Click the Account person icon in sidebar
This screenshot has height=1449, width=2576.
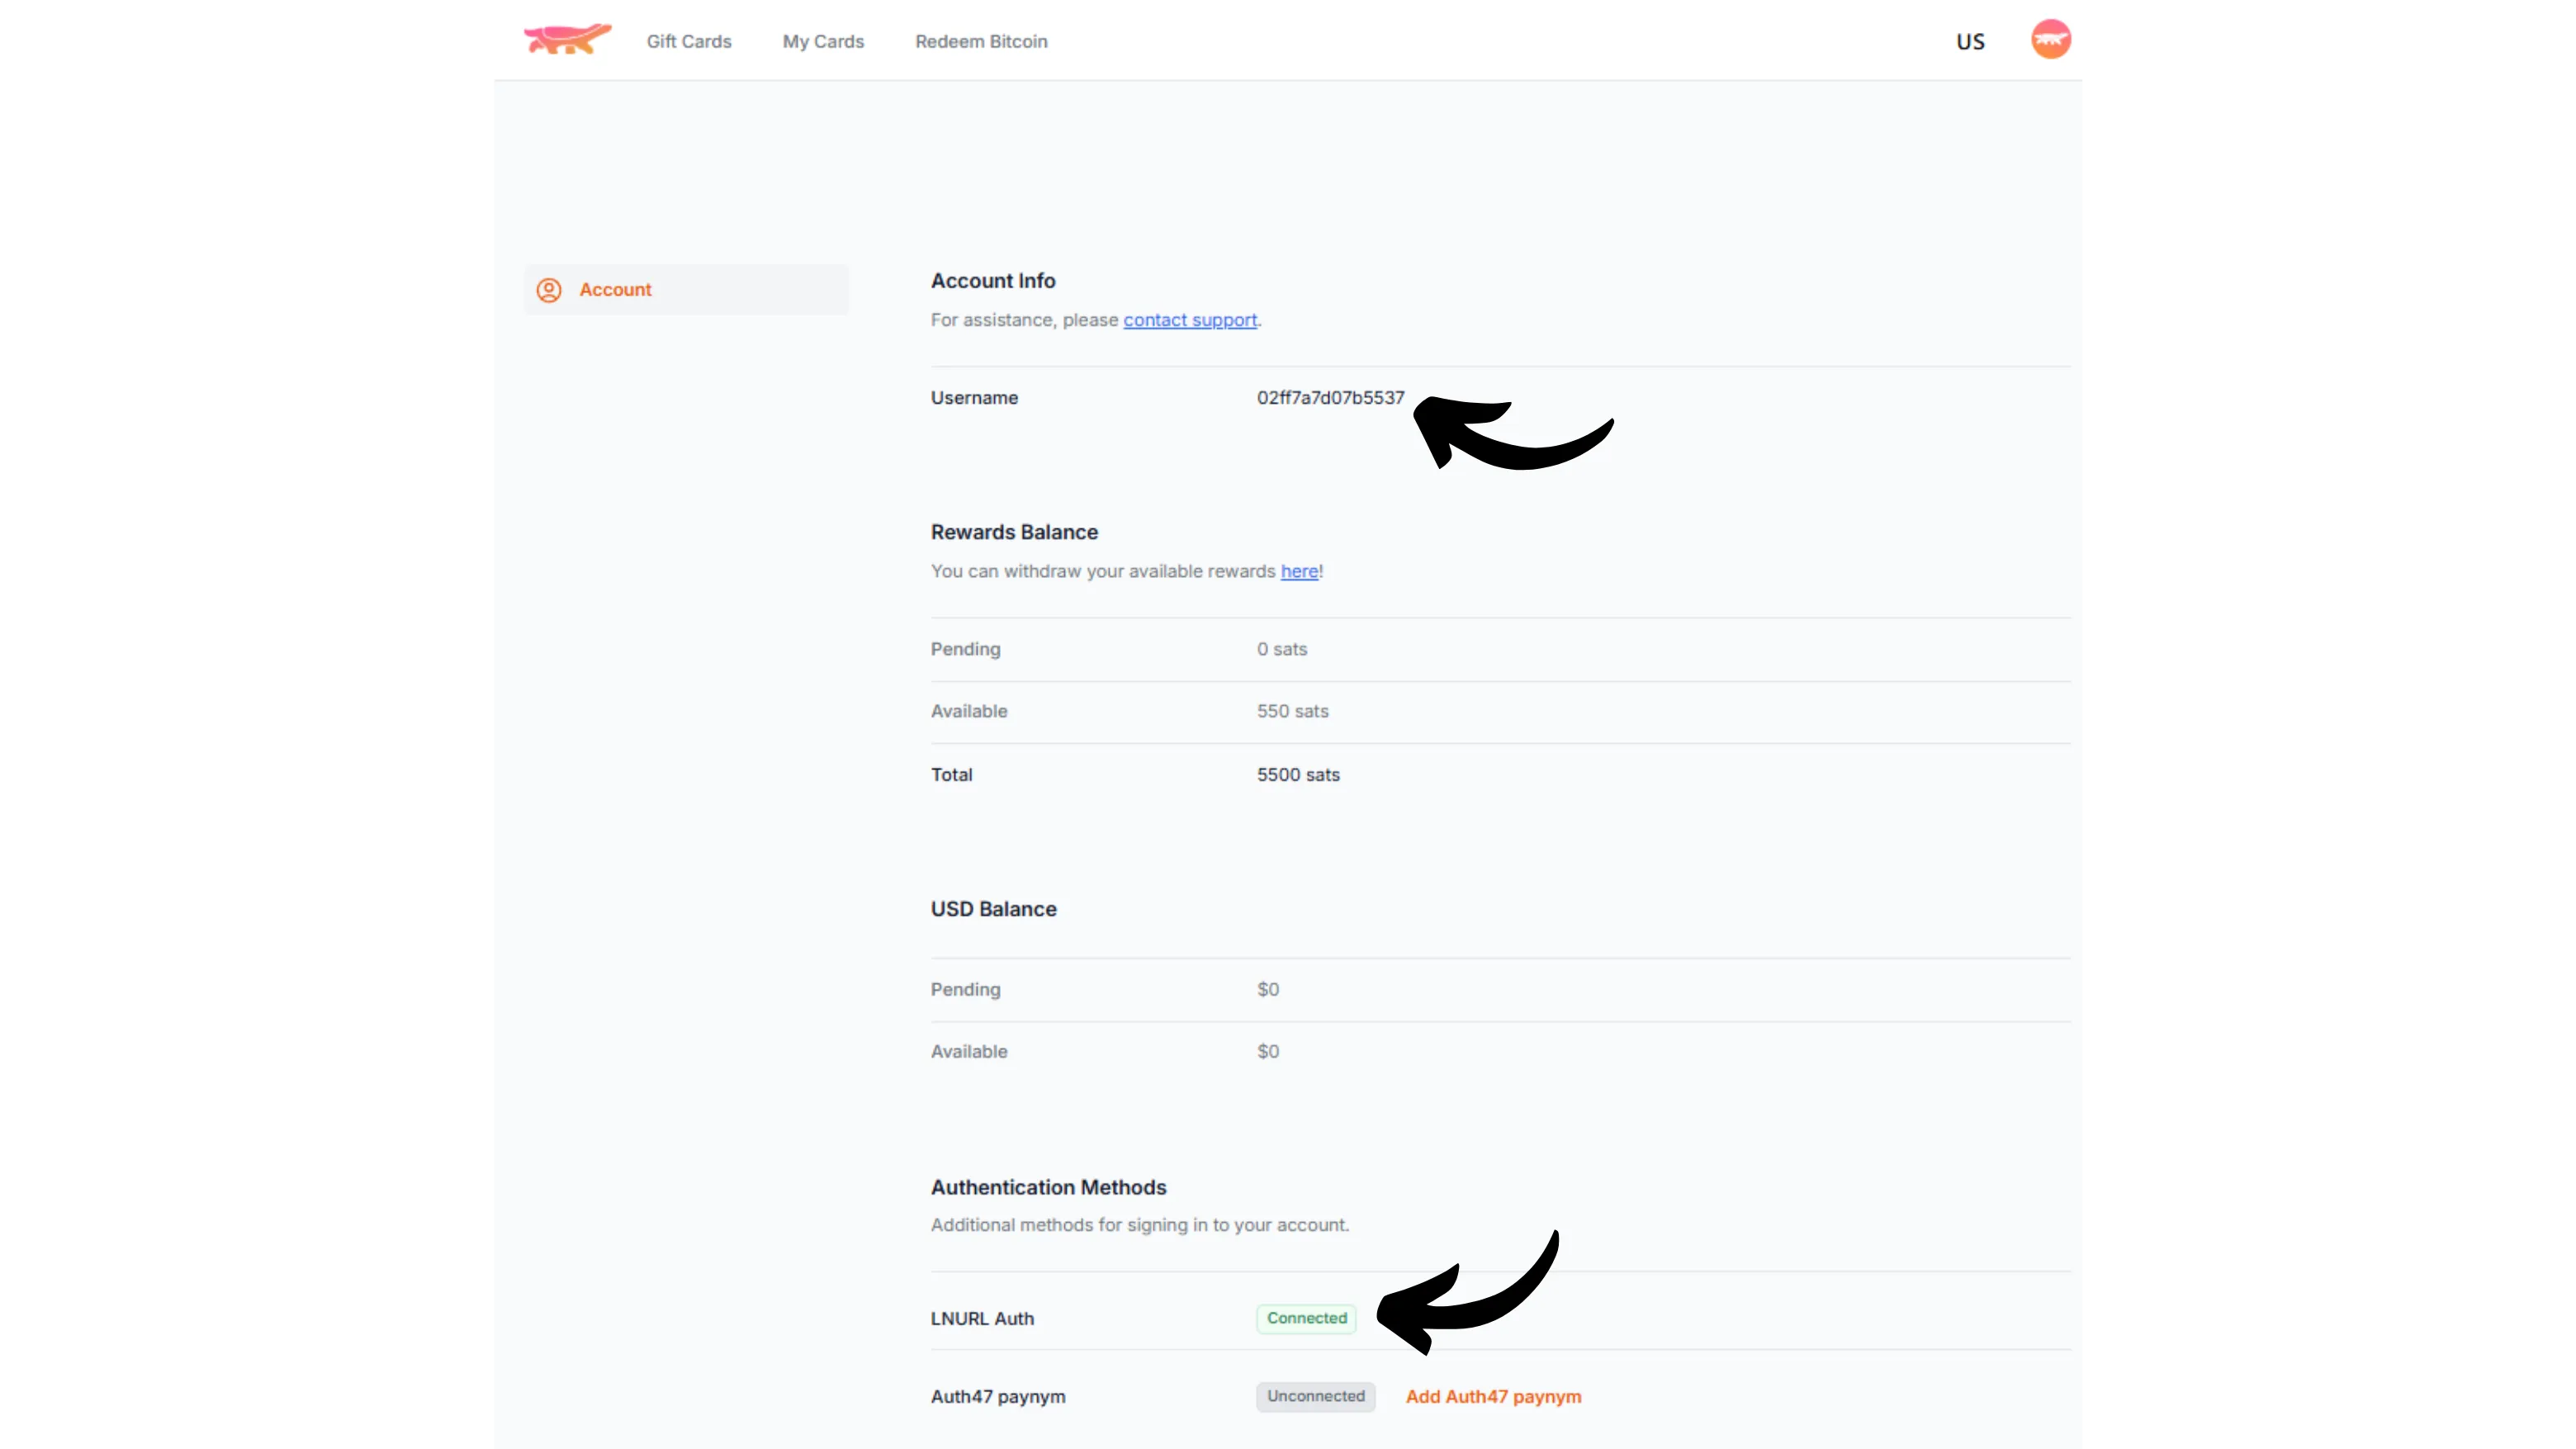point(549,290)
